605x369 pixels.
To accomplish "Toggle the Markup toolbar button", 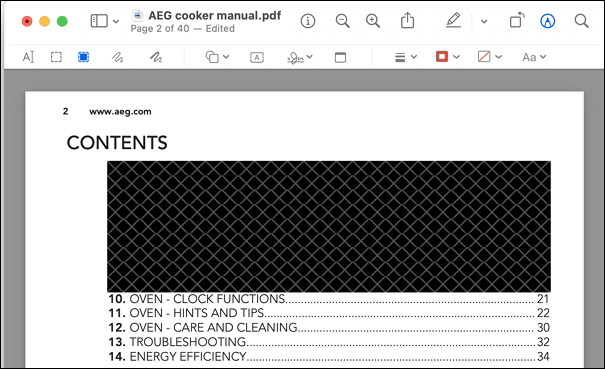I will click(x=548, y=21).
